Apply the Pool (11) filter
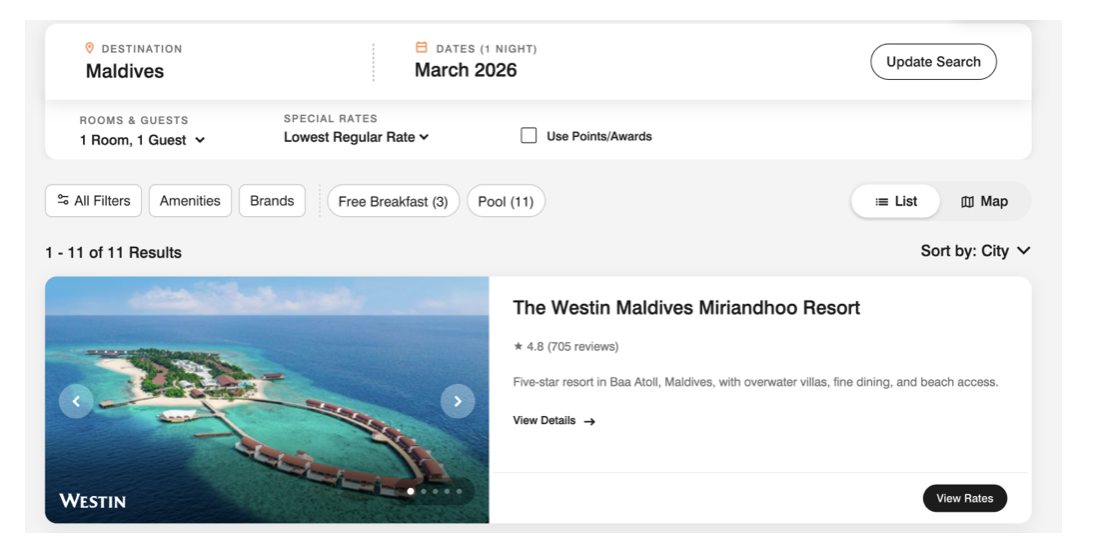The image size is (1094, 559). coord(506,201)
